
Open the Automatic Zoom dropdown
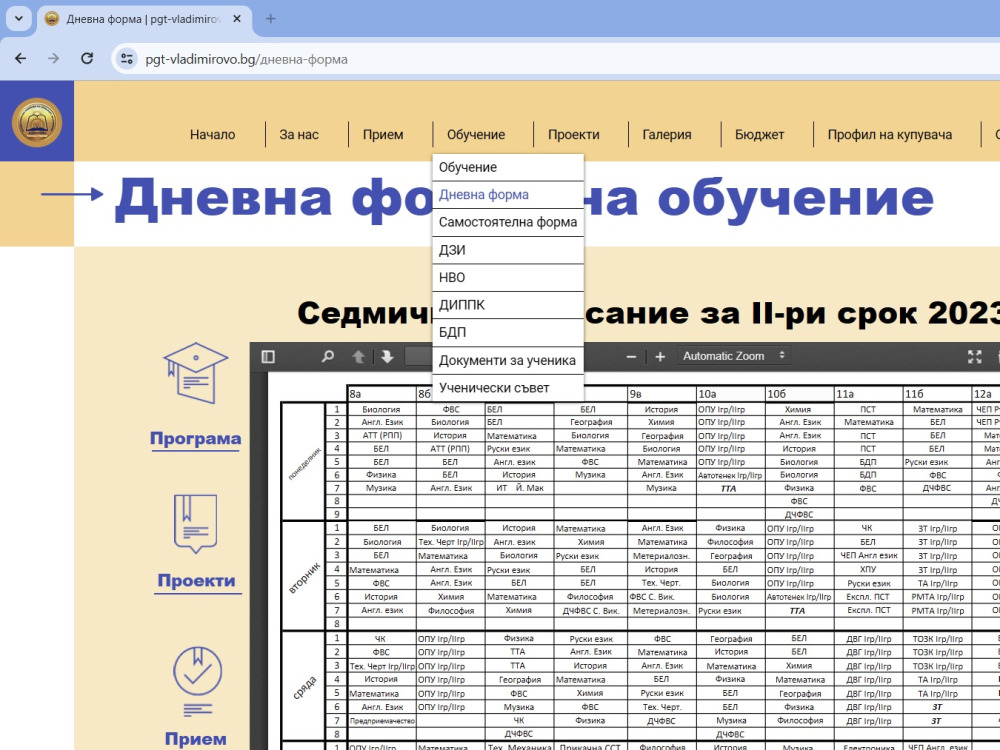click(x=733, y=356)
